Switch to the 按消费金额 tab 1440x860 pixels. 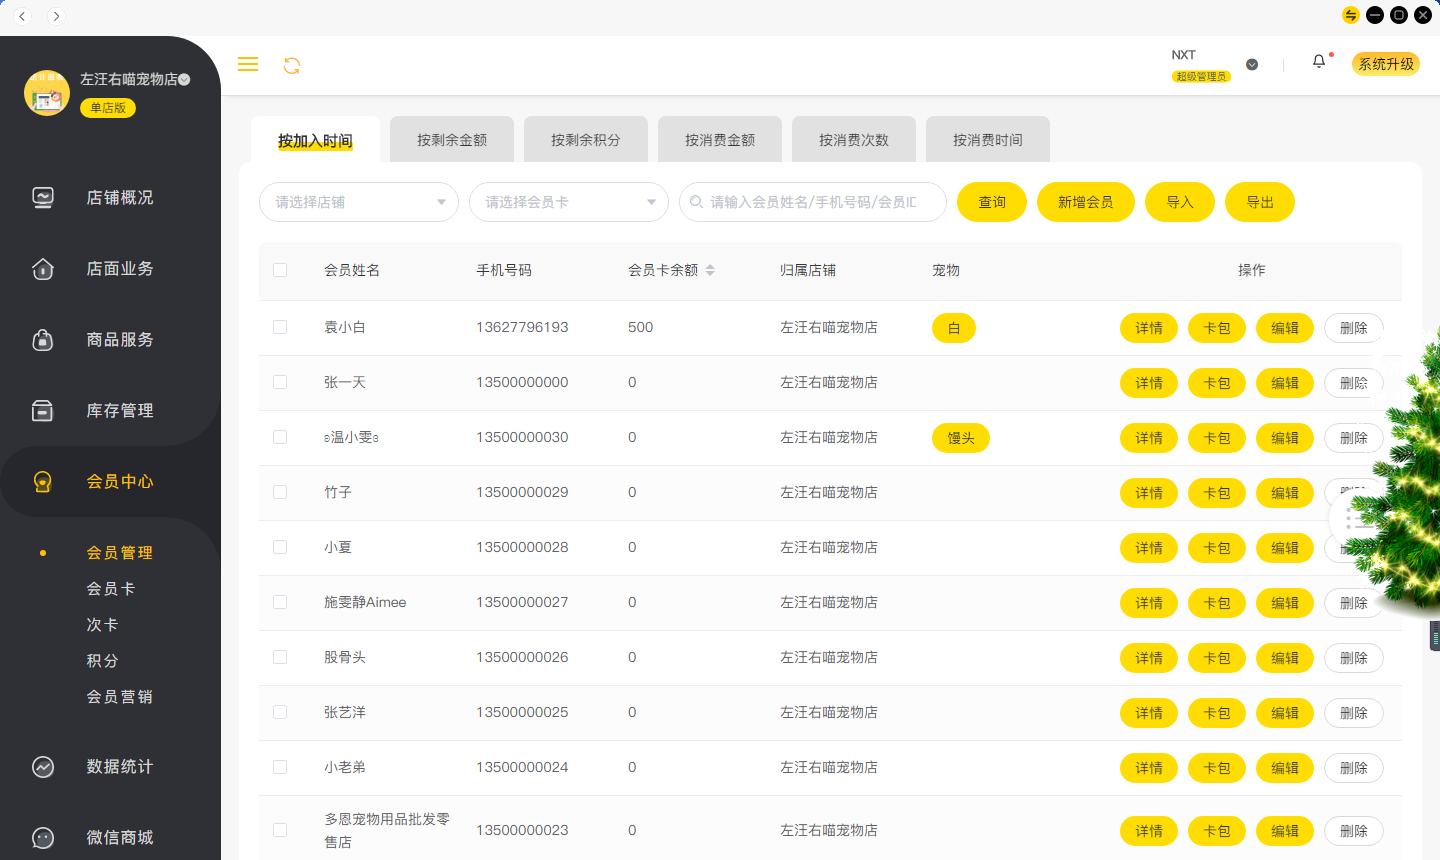[x=720, y=139]
